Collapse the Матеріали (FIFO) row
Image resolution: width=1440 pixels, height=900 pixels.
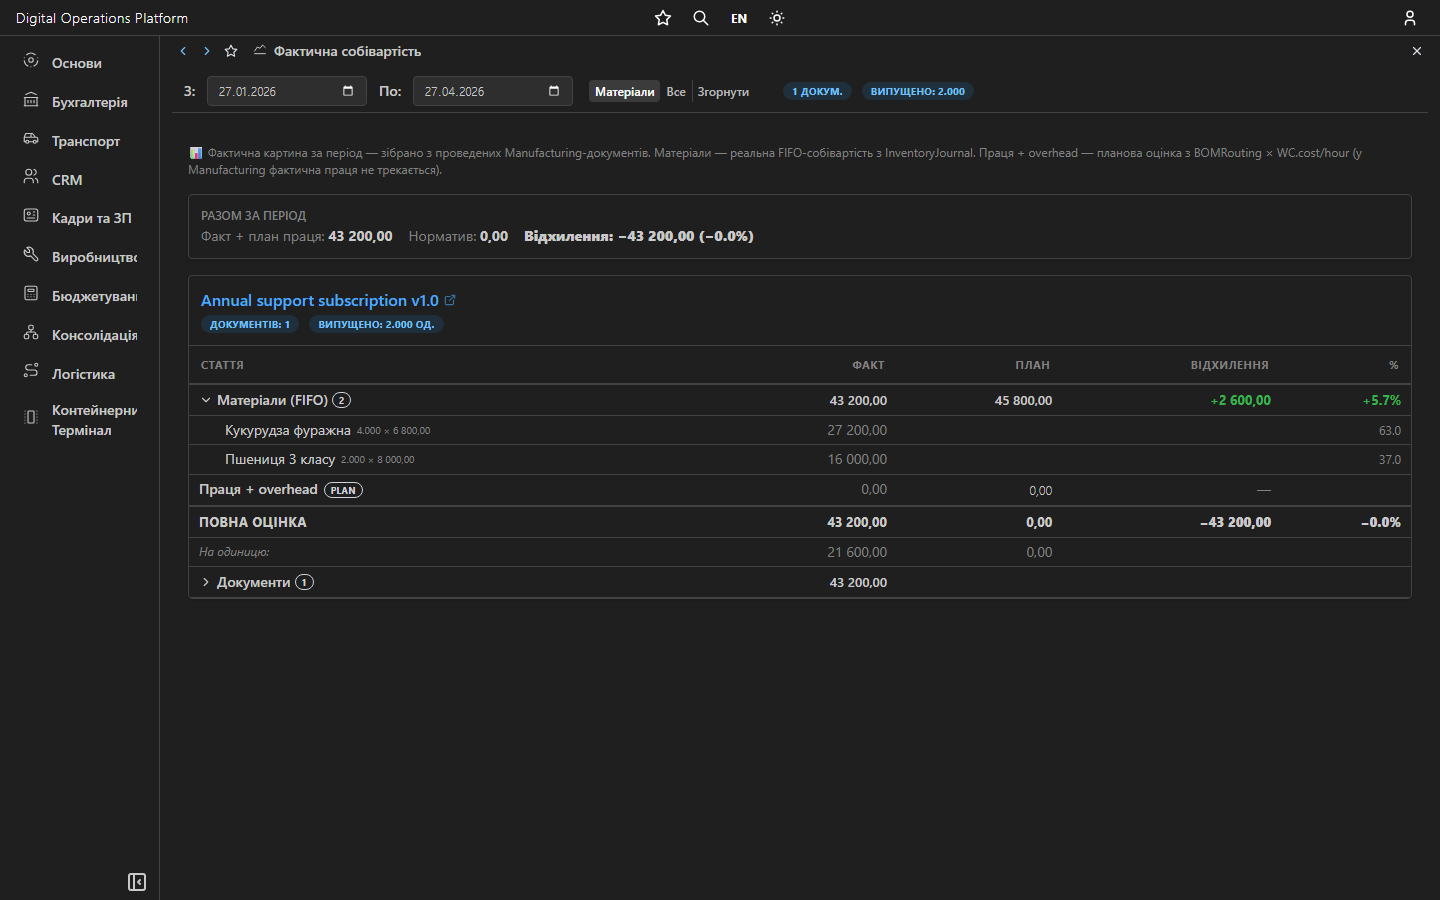[x=206, y=400]
